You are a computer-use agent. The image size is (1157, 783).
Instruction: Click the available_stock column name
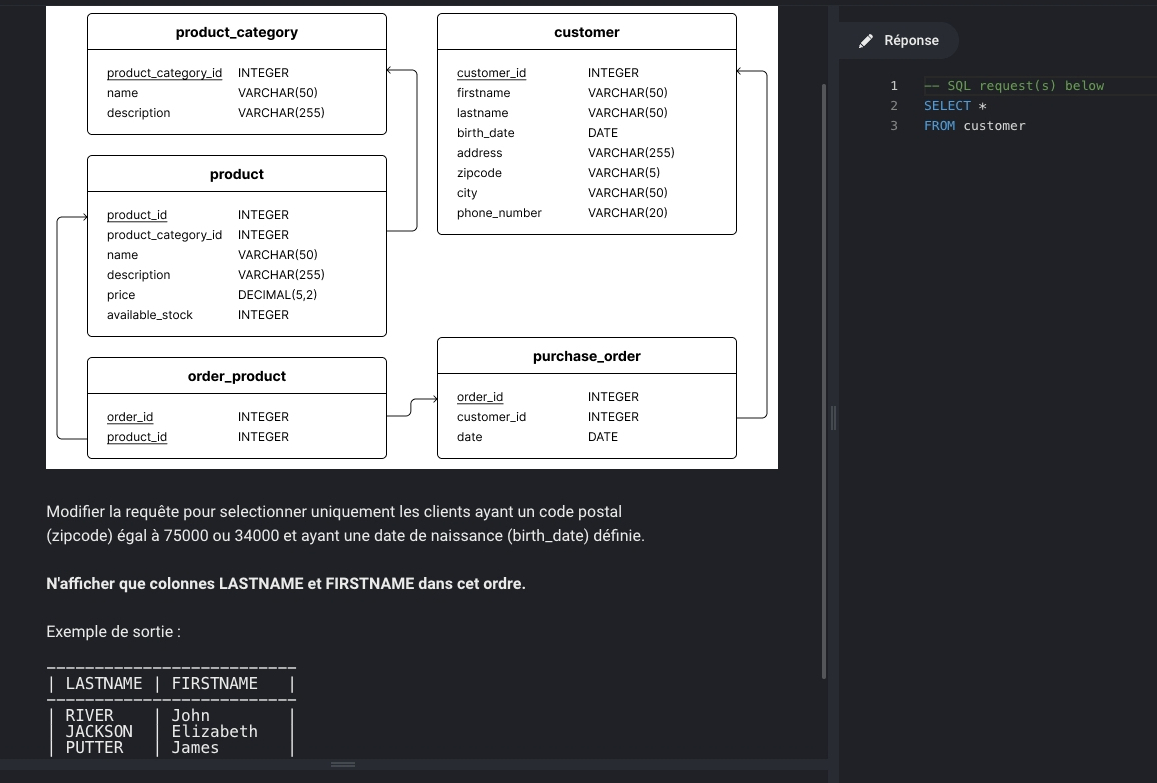tap(149, 314)
